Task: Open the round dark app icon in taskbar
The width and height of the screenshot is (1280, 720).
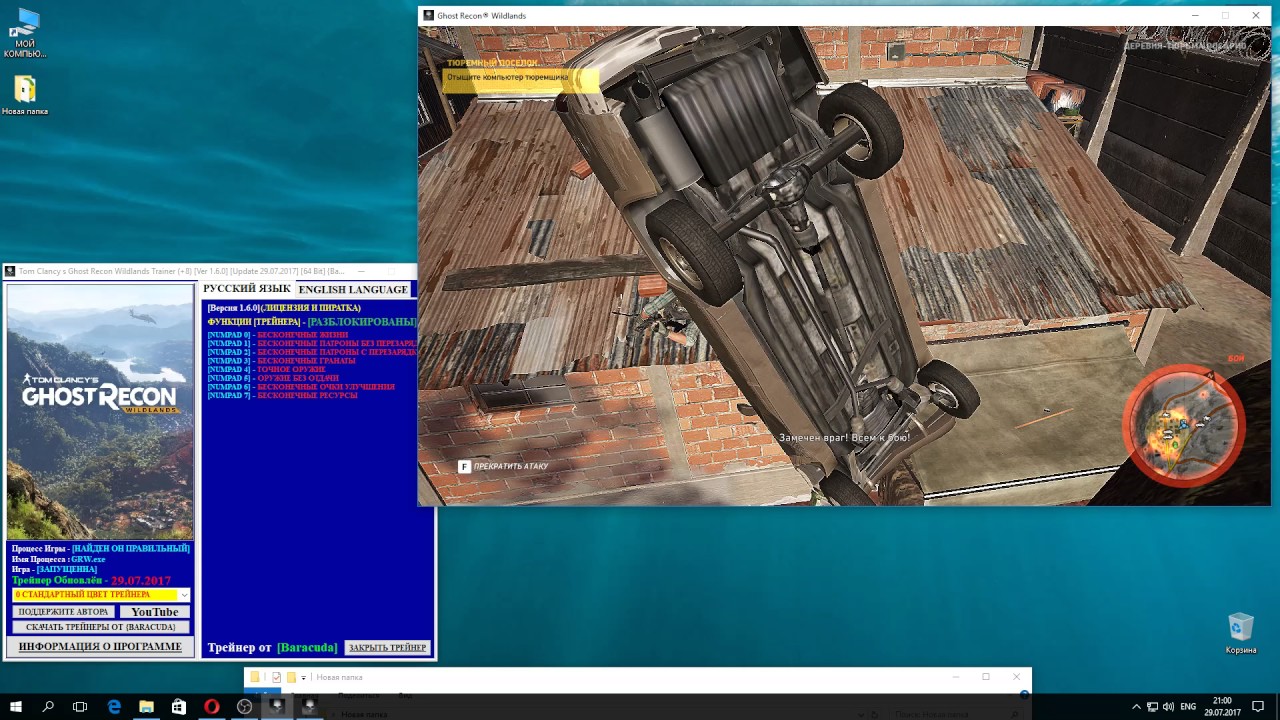Action: 244,707
